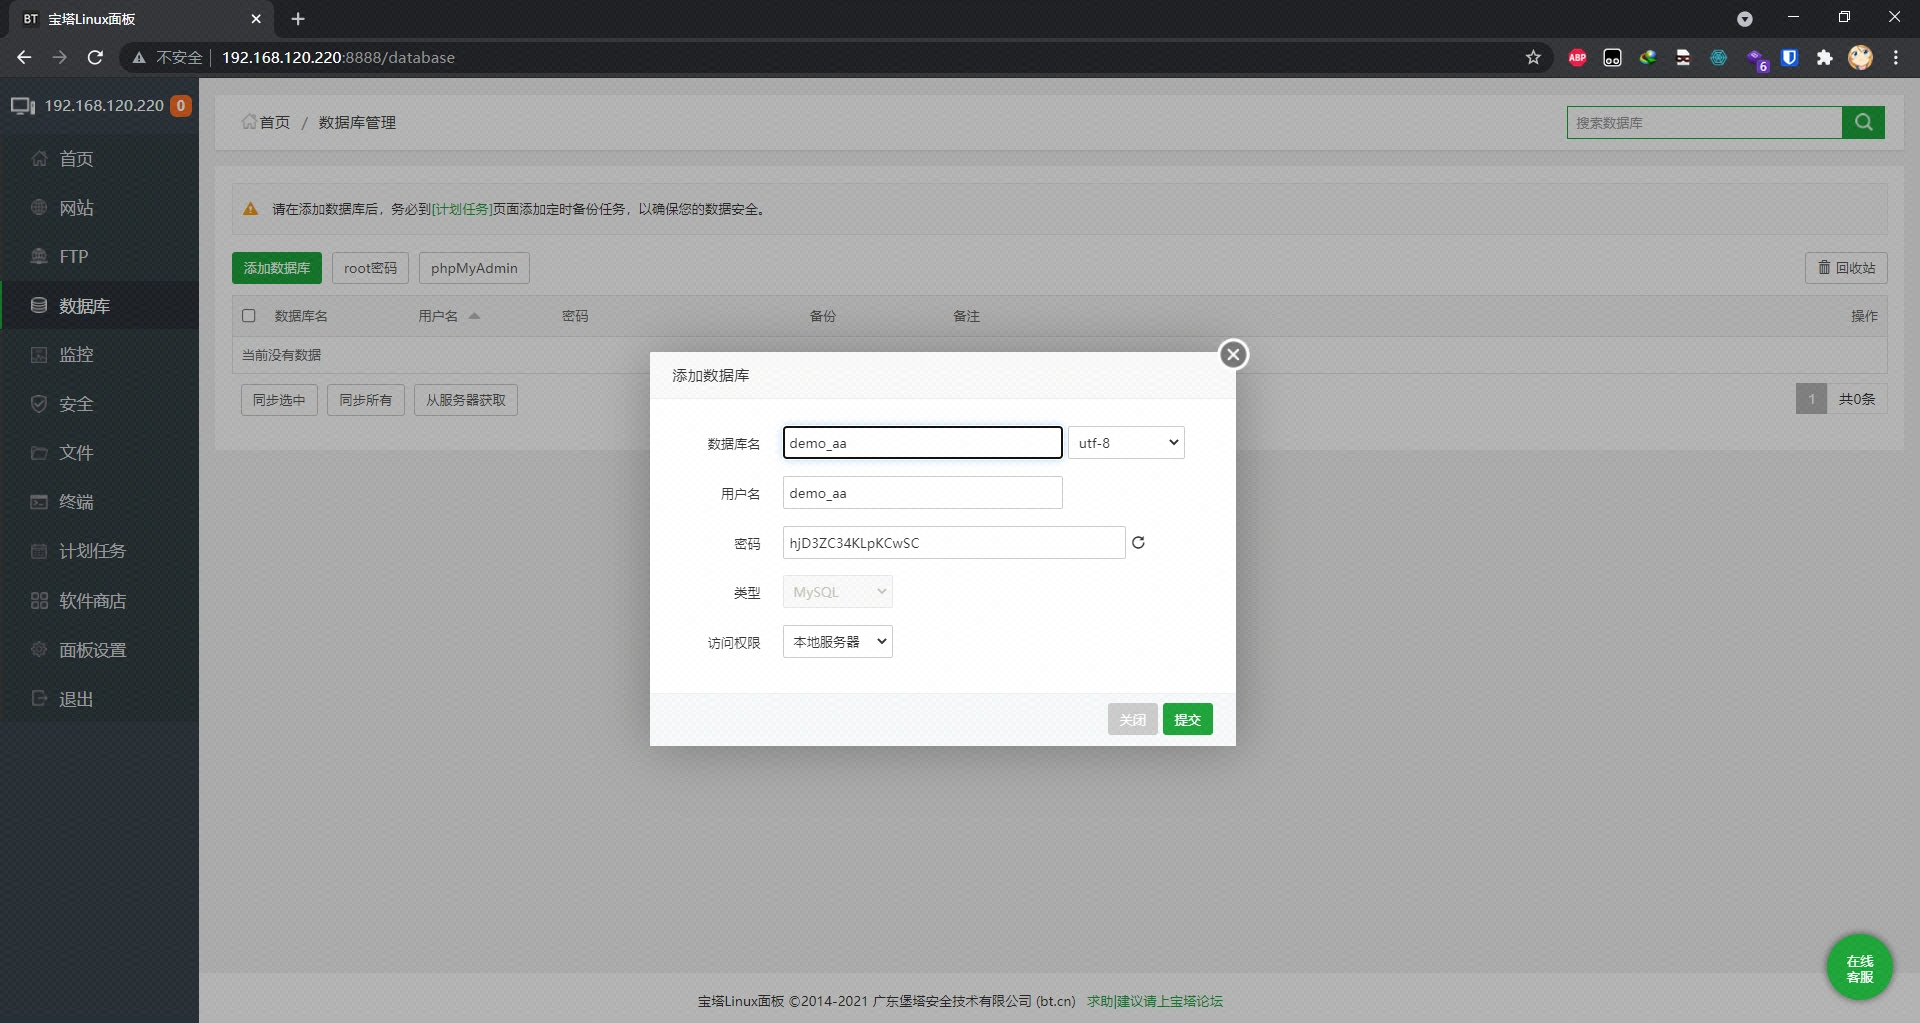Select the 数据库 sidebar item
The image size is (1920, 1023).
pos(99,306)
